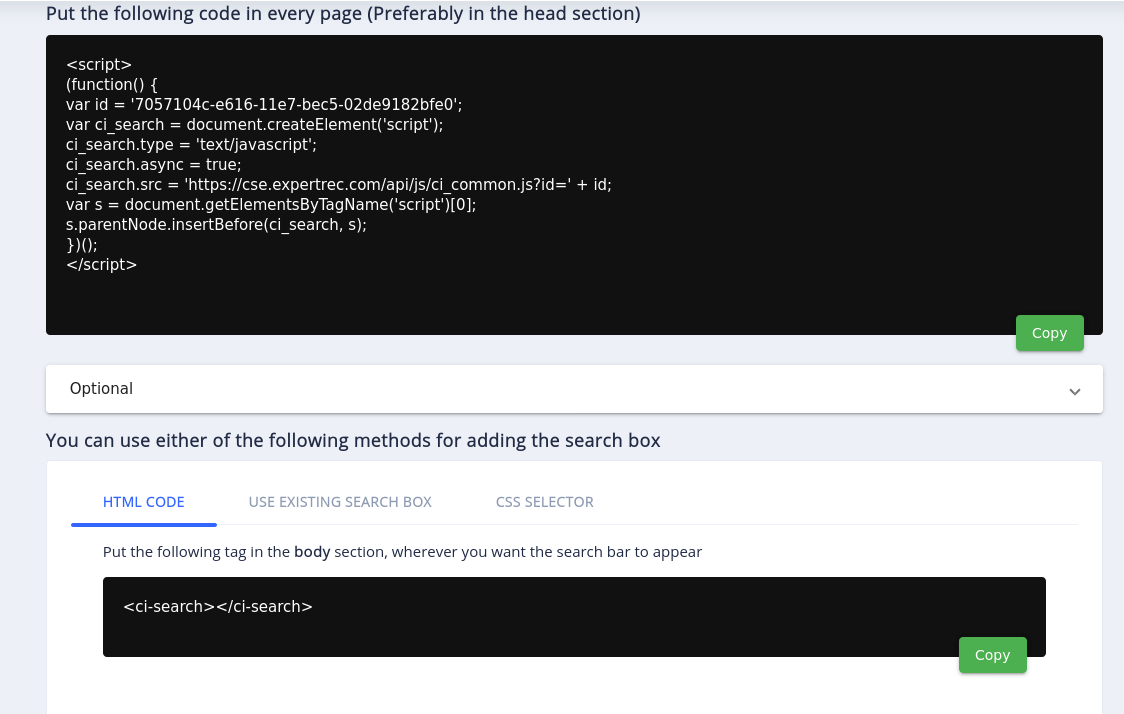
Task: Copy the script code snippet
Action: [1049, 333]
